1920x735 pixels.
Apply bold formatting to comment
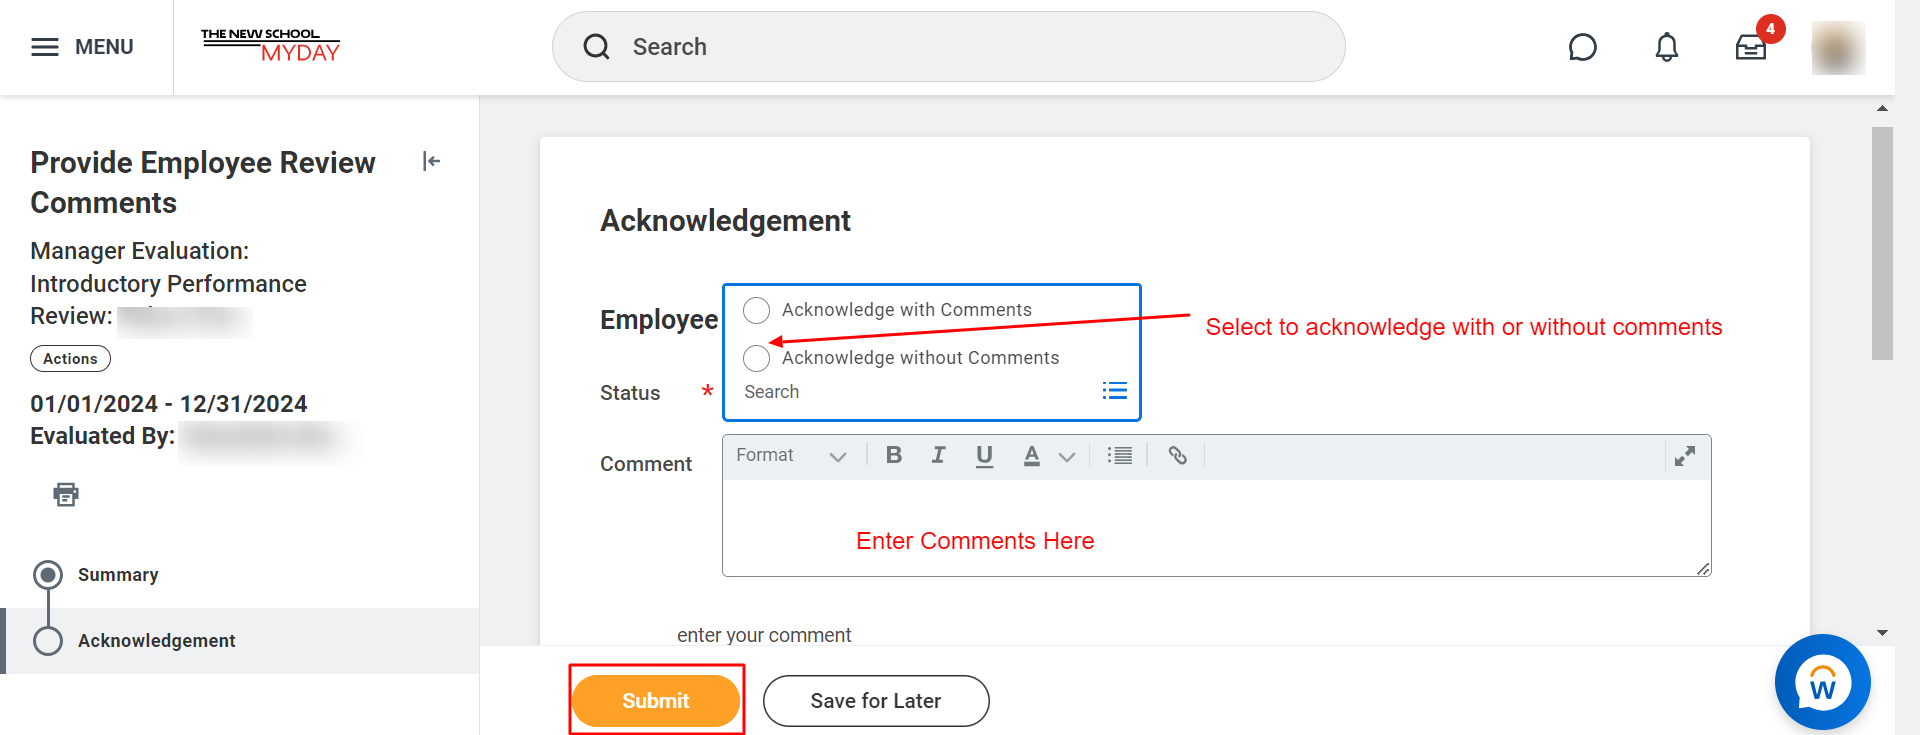894,456
